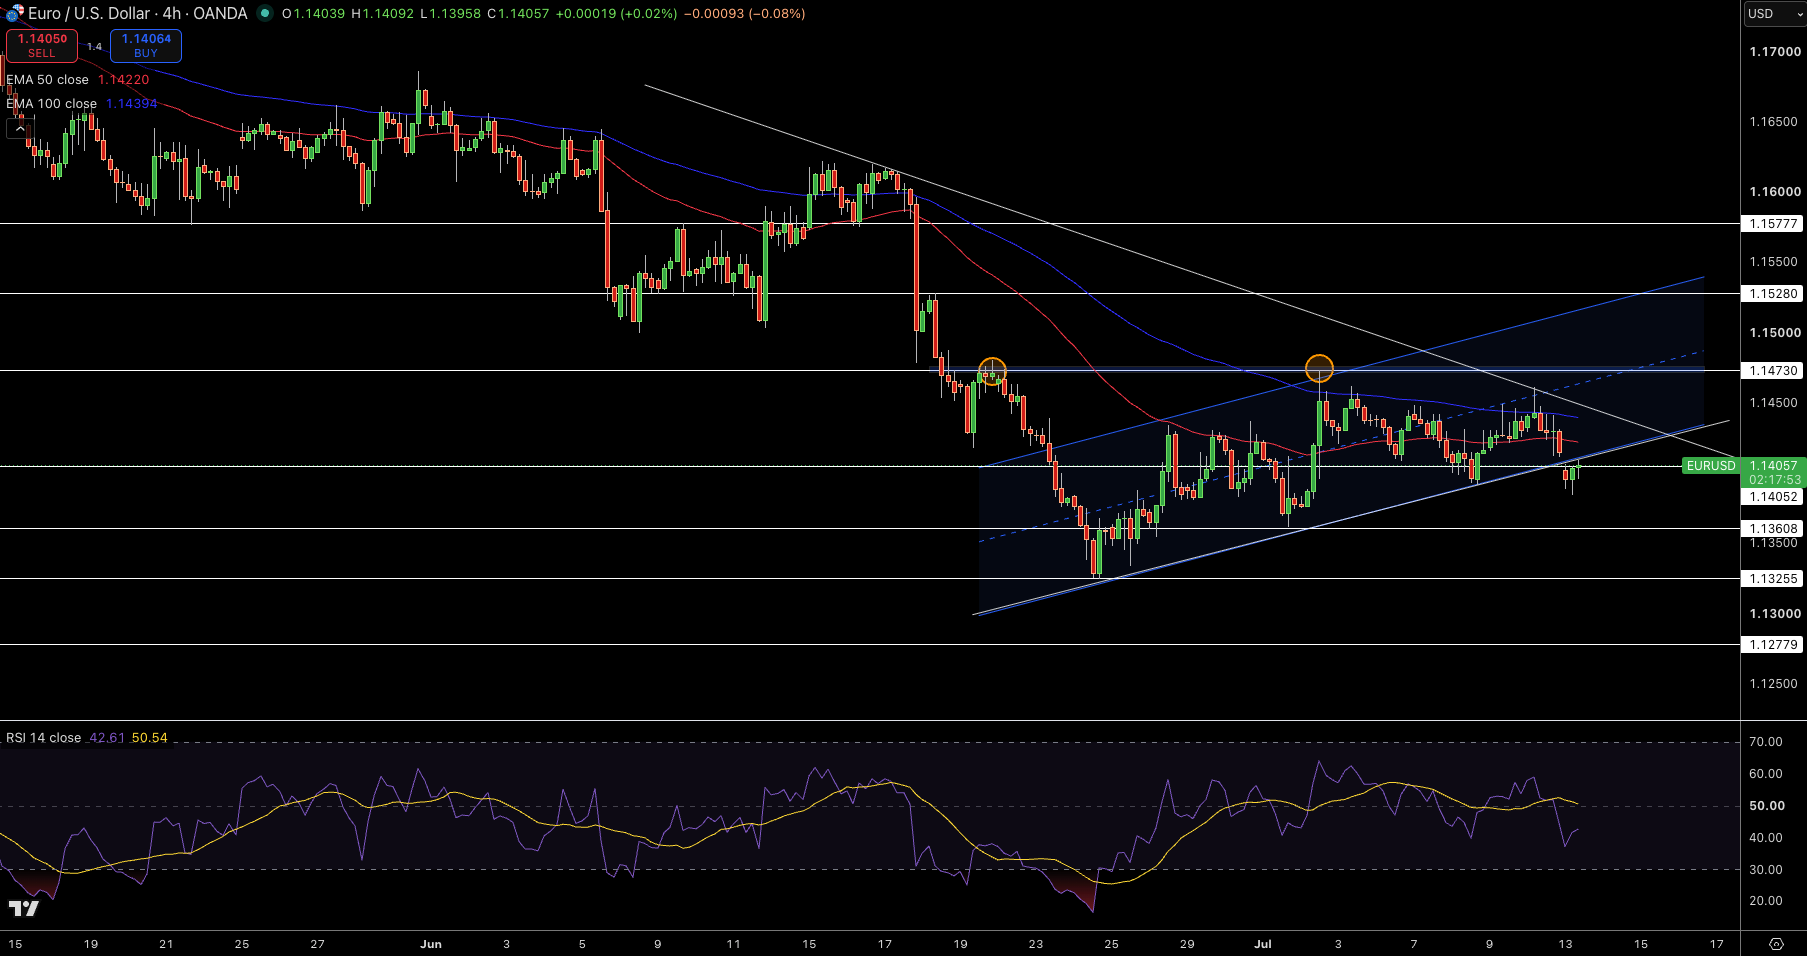Collapse the indicator legend with chevron
The width and height of the screenshot is (1807, 956).
(x=20, y=128)
